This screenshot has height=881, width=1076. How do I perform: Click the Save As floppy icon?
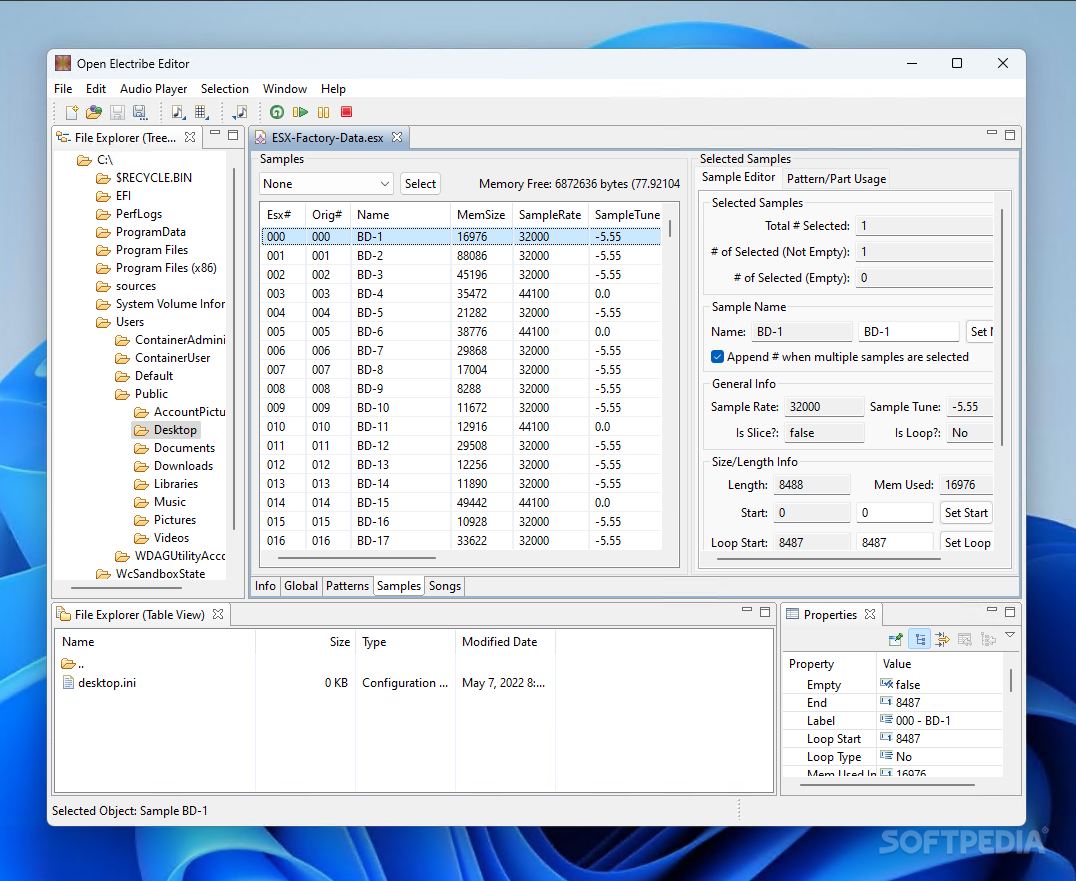click(x=140, y=112)
